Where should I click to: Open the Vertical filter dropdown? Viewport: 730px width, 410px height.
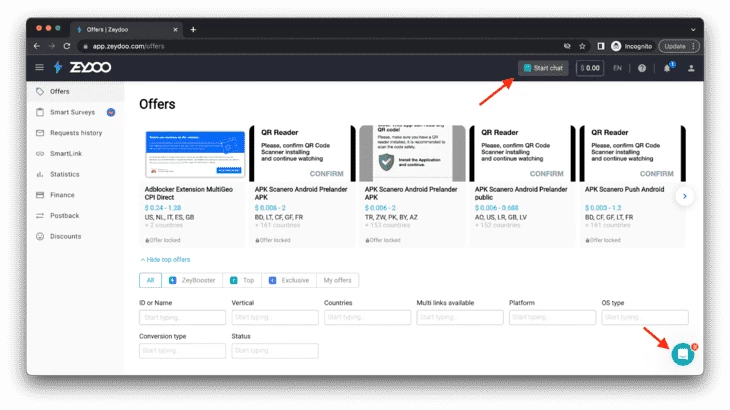(275, 317)
